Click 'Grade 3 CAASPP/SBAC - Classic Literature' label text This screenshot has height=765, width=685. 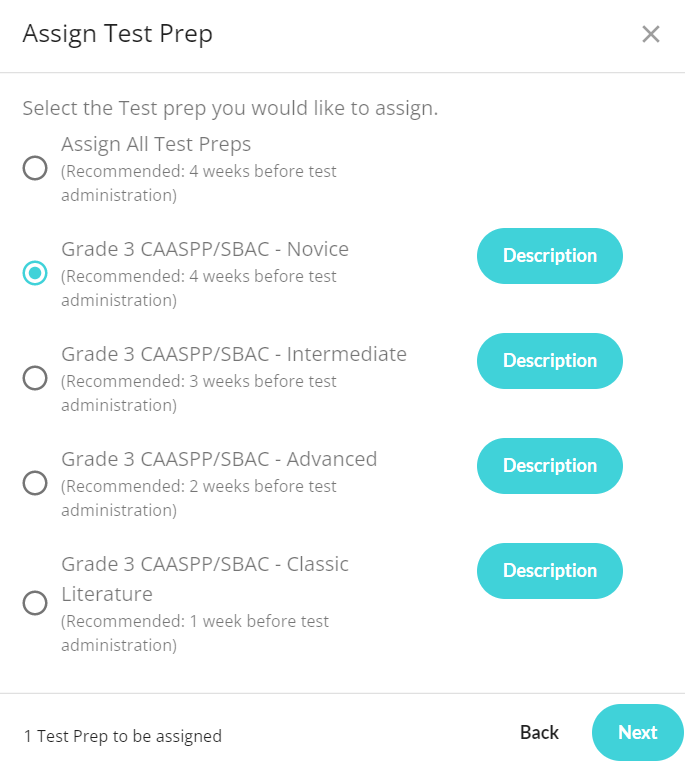(205, 579)
